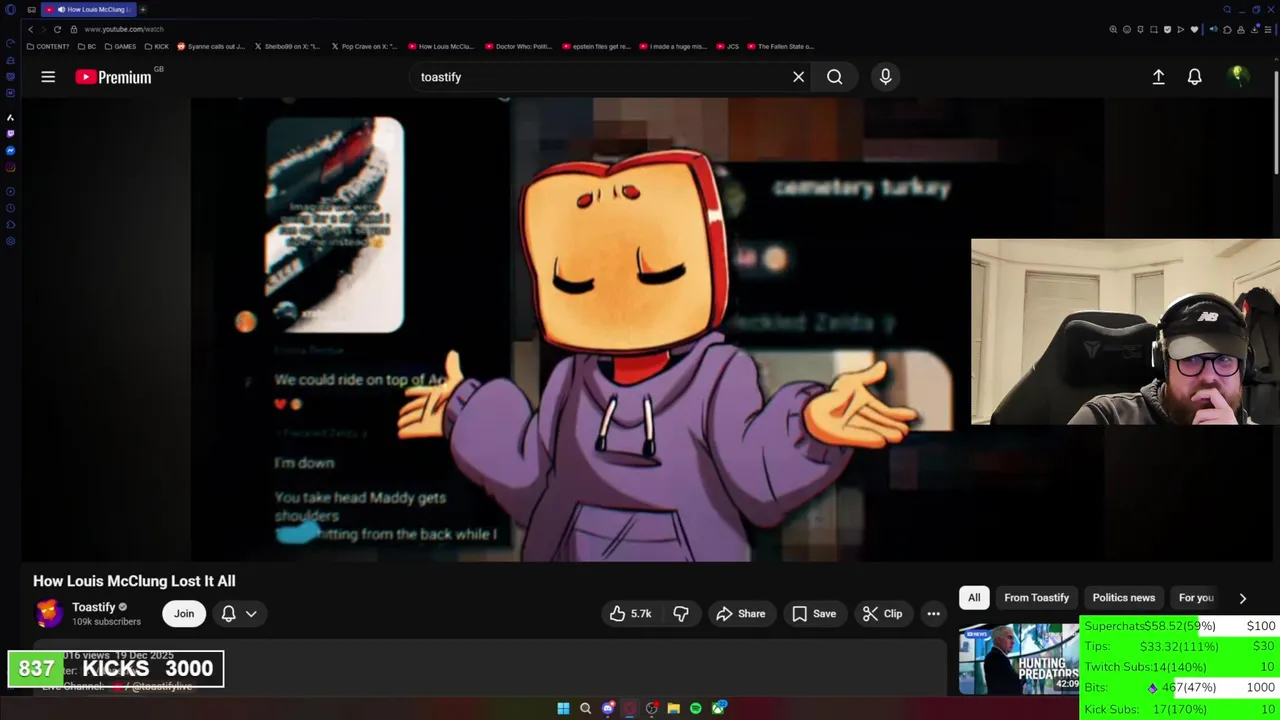Open the Toastify channel avatar
1280x720 pixels.
click(x=49, y=613)
